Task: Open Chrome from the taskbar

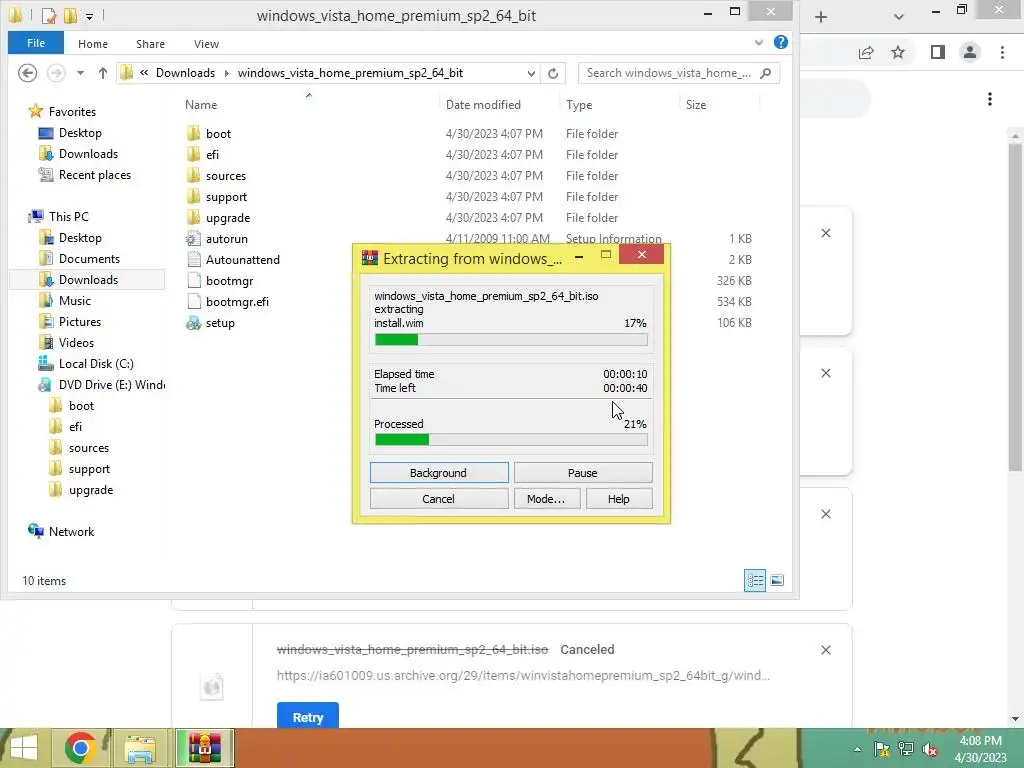Action: [x=81, y=748]
